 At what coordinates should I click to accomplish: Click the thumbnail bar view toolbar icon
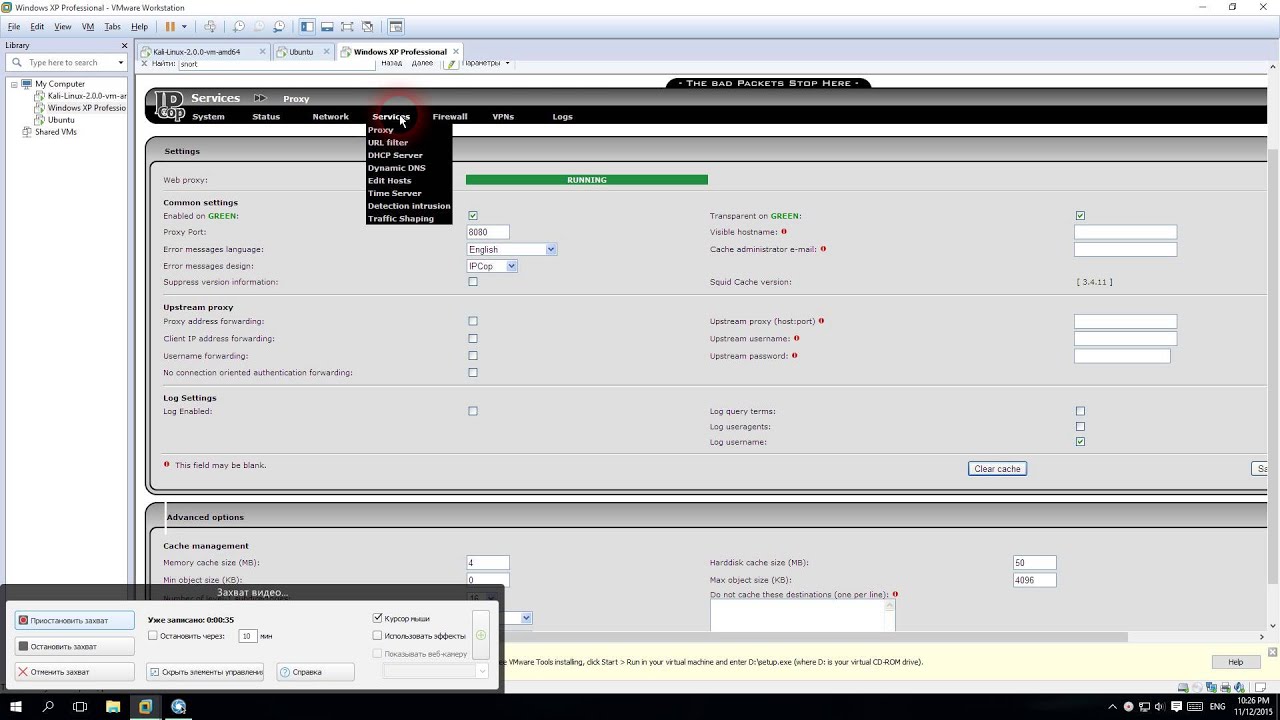click(x=327, y=27)
